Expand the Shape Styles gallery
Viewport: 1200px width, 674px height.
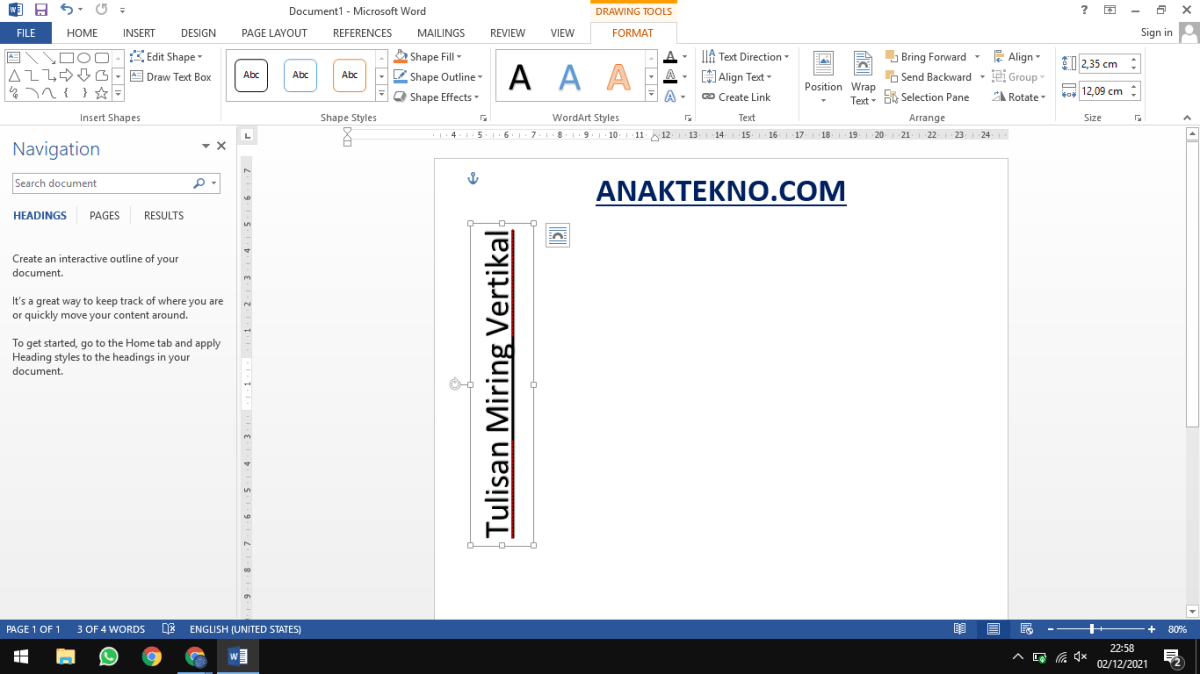click(381, 93)
